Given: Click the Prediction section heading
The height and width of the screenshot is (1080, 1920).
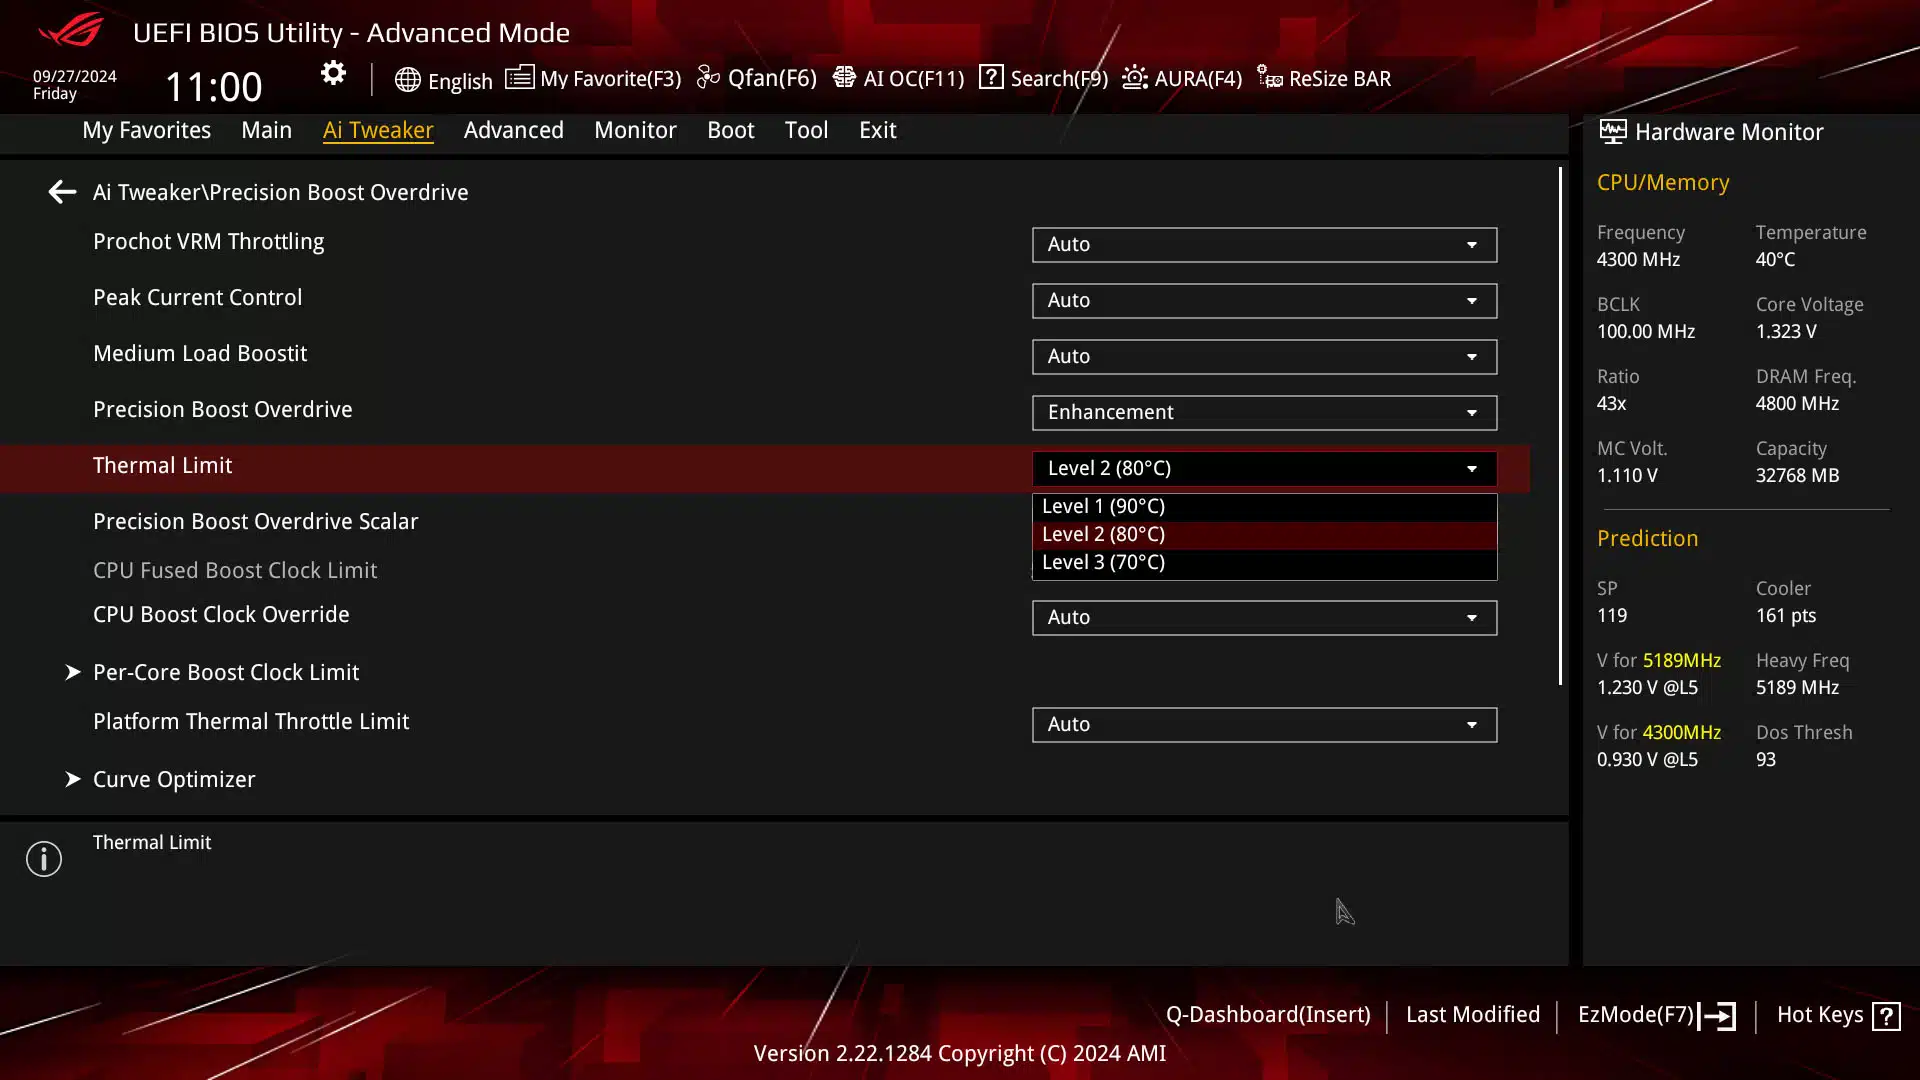Looking at the screenshot, I should [1647, 539].
